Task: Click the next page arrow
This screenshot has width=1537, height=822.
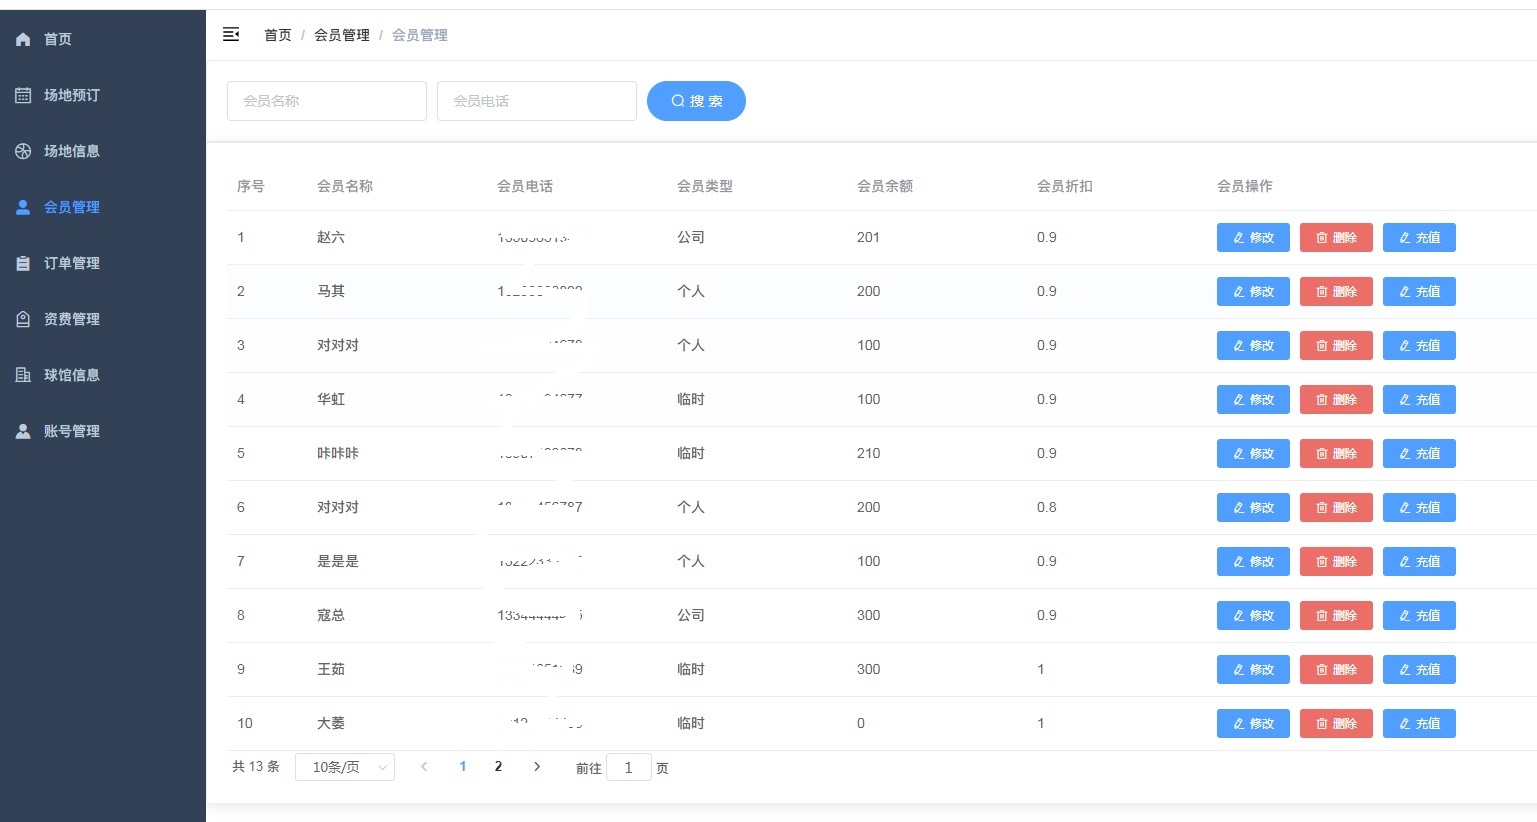Action: click(x=537, y=767)
